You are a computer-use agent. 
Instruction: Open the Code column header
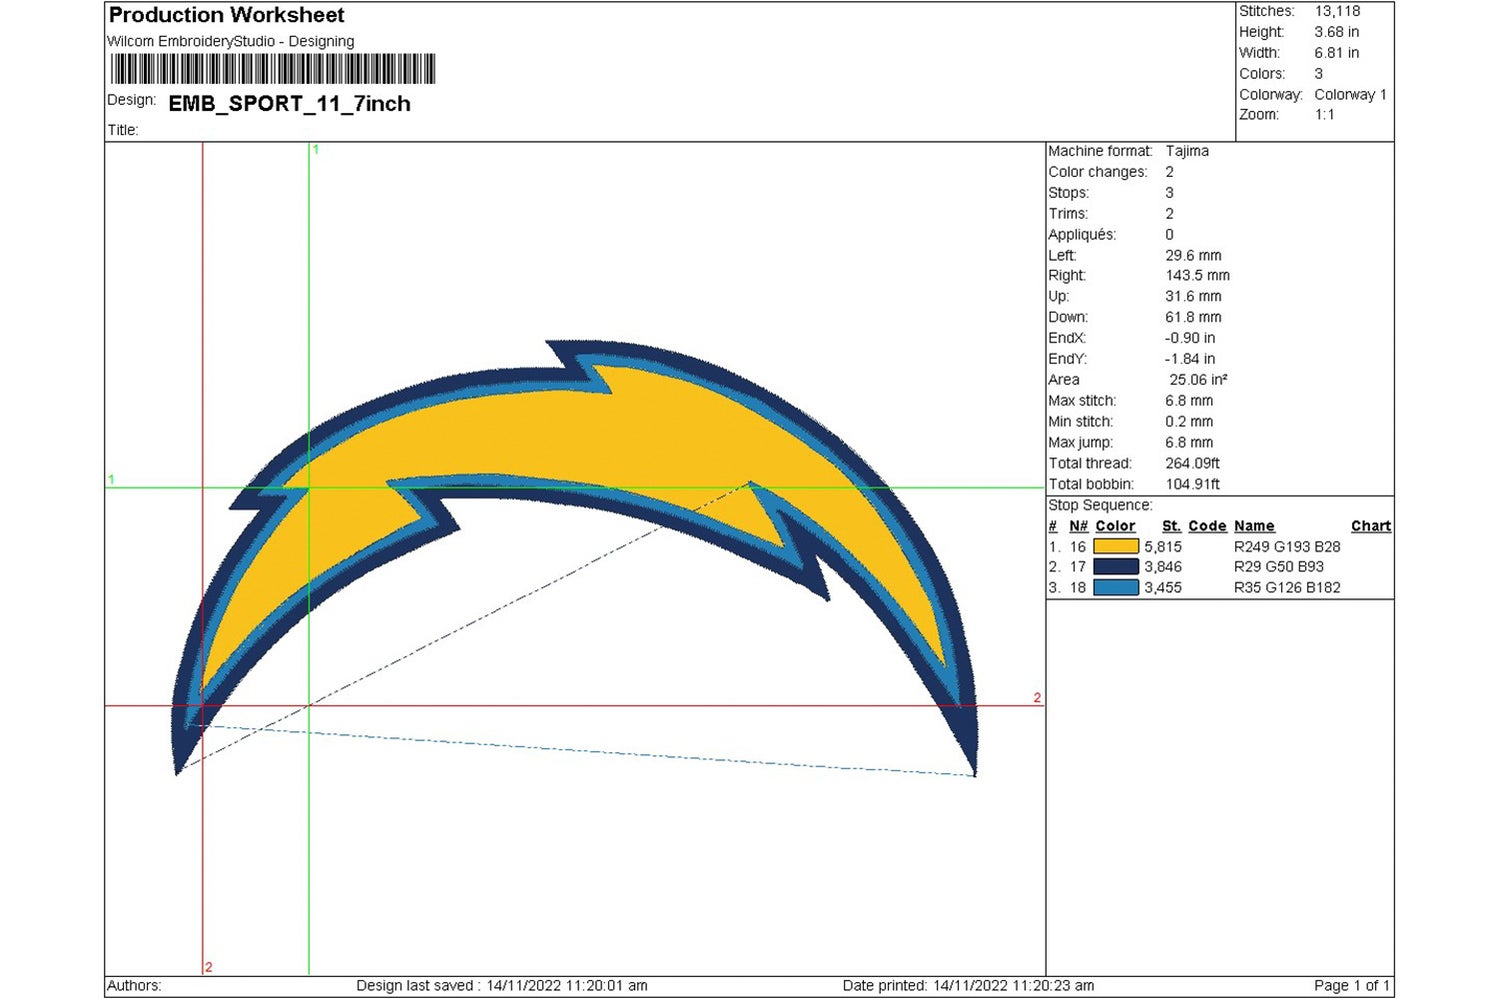(x=1207, y=525)
